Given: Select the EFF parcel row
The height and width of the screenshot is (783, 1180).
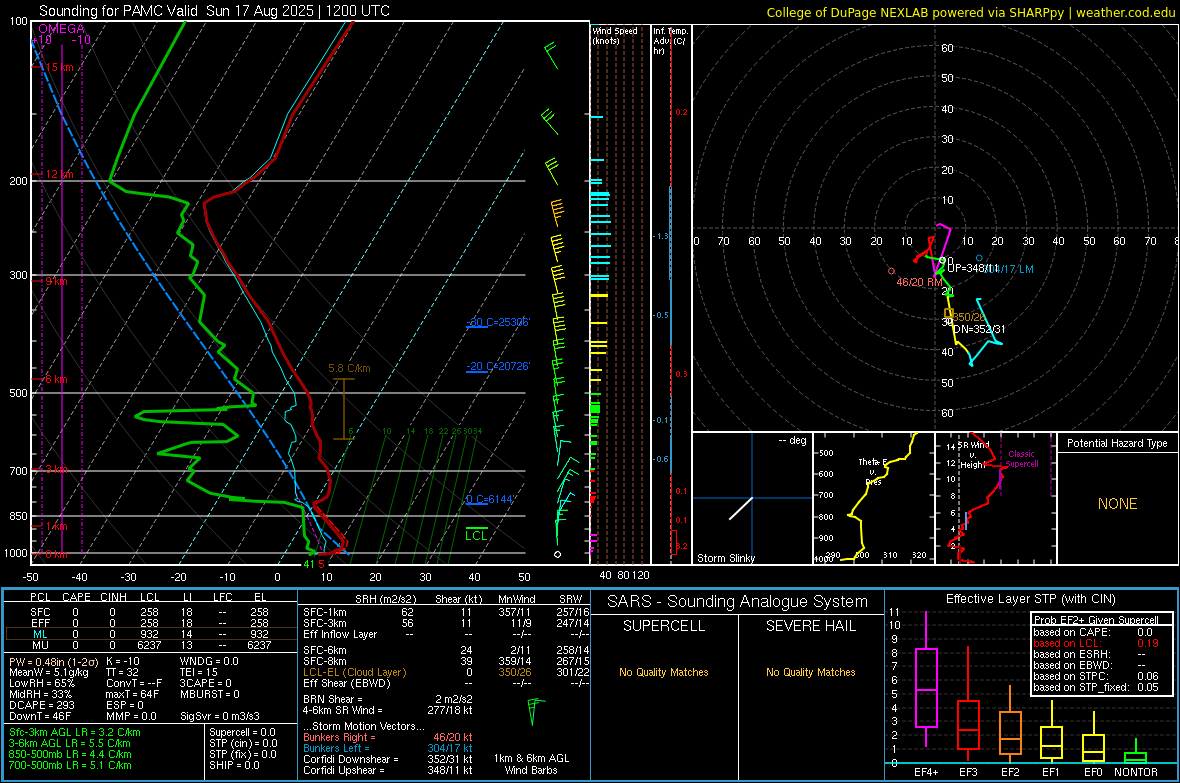Looking at the screenshot, I should pyautogui.click(x=151, y=623).
